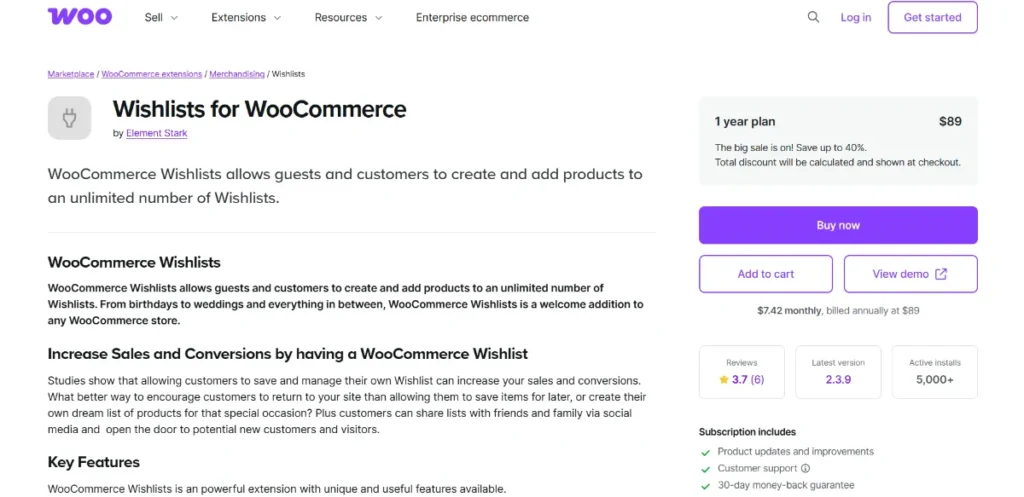Go to Marketplace breadcrumb
Image resolution: width=1024 pixels, height=497 pixels.
coord(70,74)
